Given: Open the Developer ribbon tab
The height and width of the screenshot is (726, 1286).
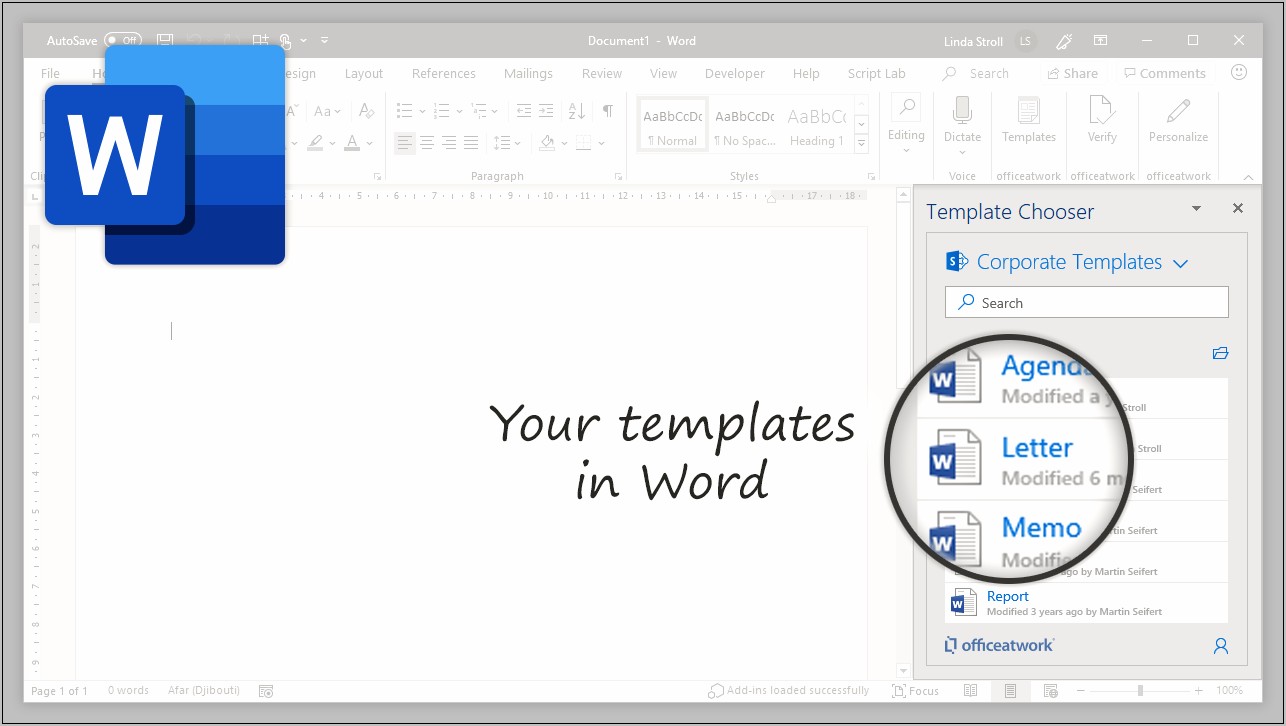Looking at the screenshot, I should [x=735, y=73].
